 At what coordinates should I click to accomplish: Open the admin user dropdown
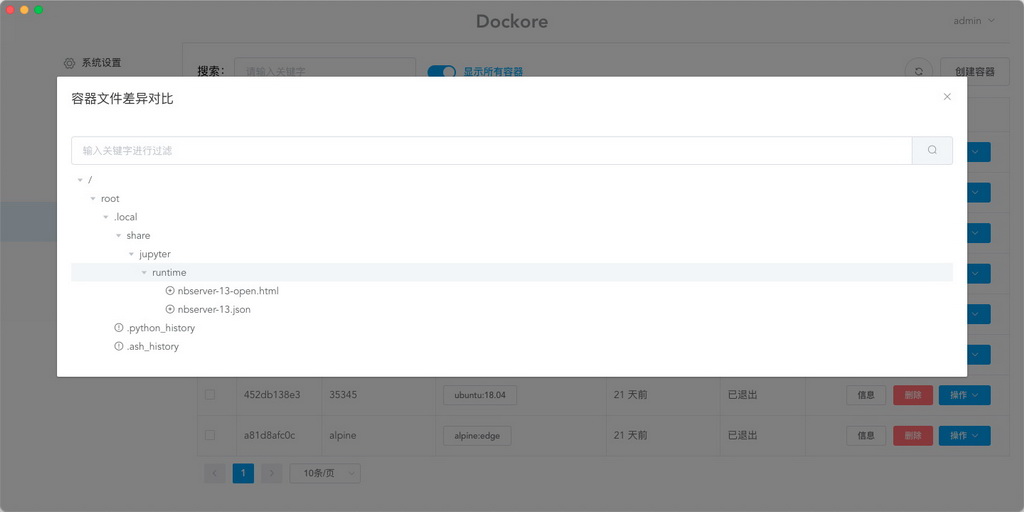pyautogui.click(x=974, y=20)
